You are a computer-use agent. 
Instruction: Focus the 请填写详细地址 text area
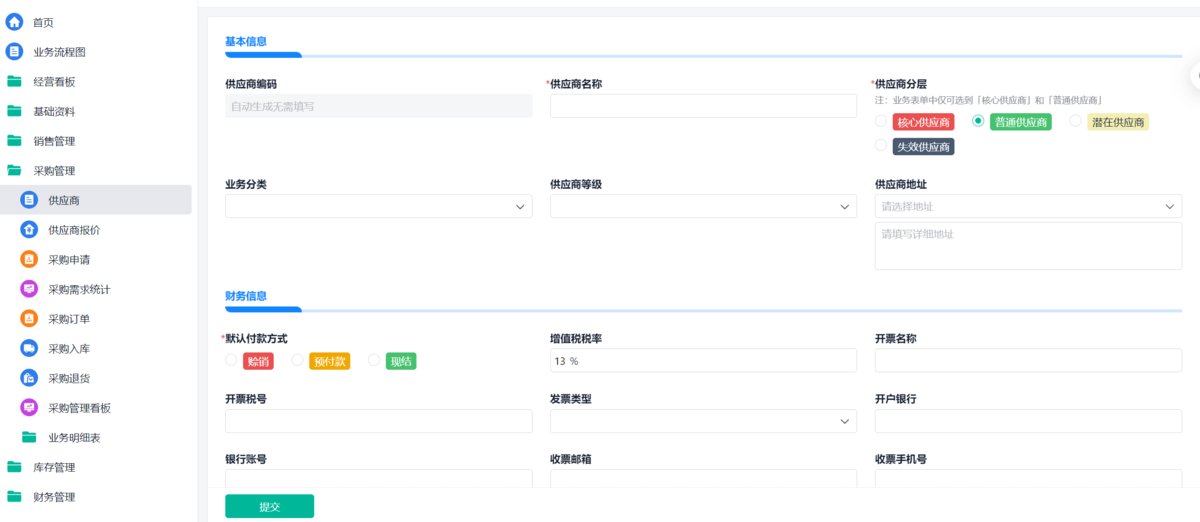pyautogui.click(x=1028, y=246)
